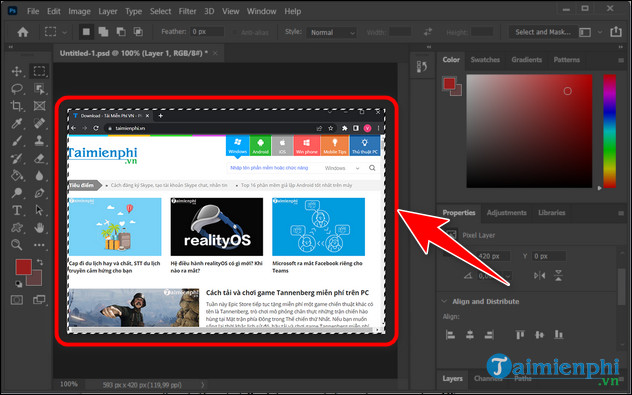This screenshot has width=632, height=395.
Task: Select the Lasso tool
Action: click(17, 89)
